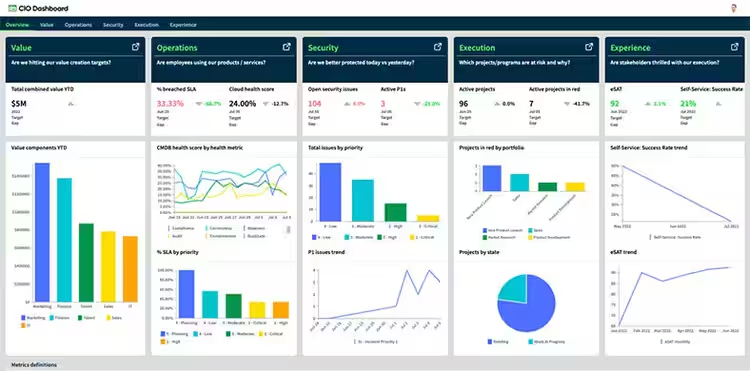This screenshot has width=750, height=371.
Task: Click the 'eSAT trend' chart title
Action: tap(623, 252)
